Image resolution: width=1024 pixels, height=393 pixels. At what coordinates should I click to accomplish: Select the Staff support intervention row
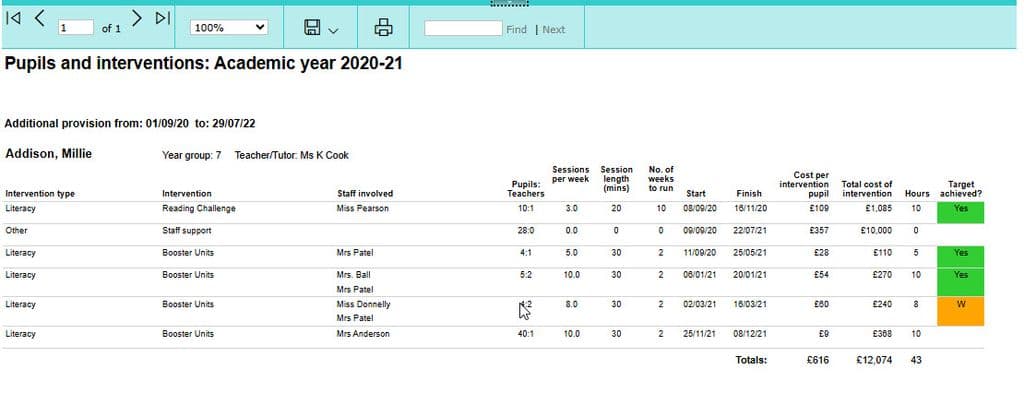(493, 231)
